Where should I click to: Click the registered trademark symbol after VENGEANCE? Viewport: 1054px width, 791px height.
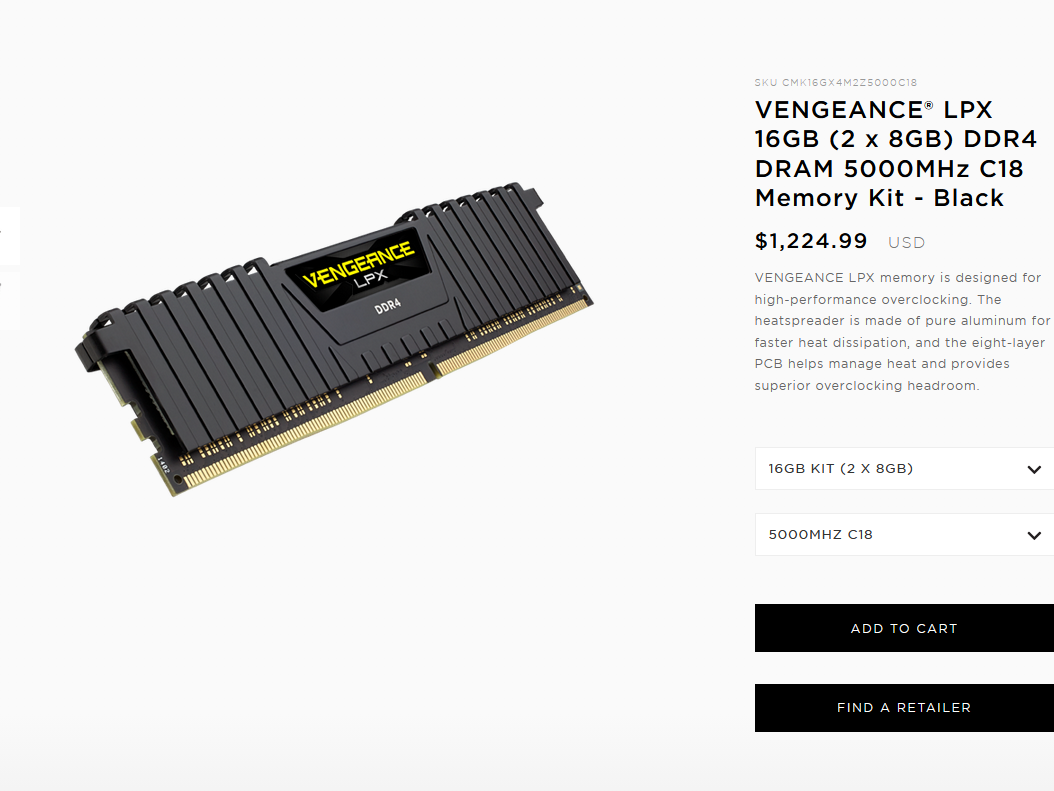coord(928,106)
